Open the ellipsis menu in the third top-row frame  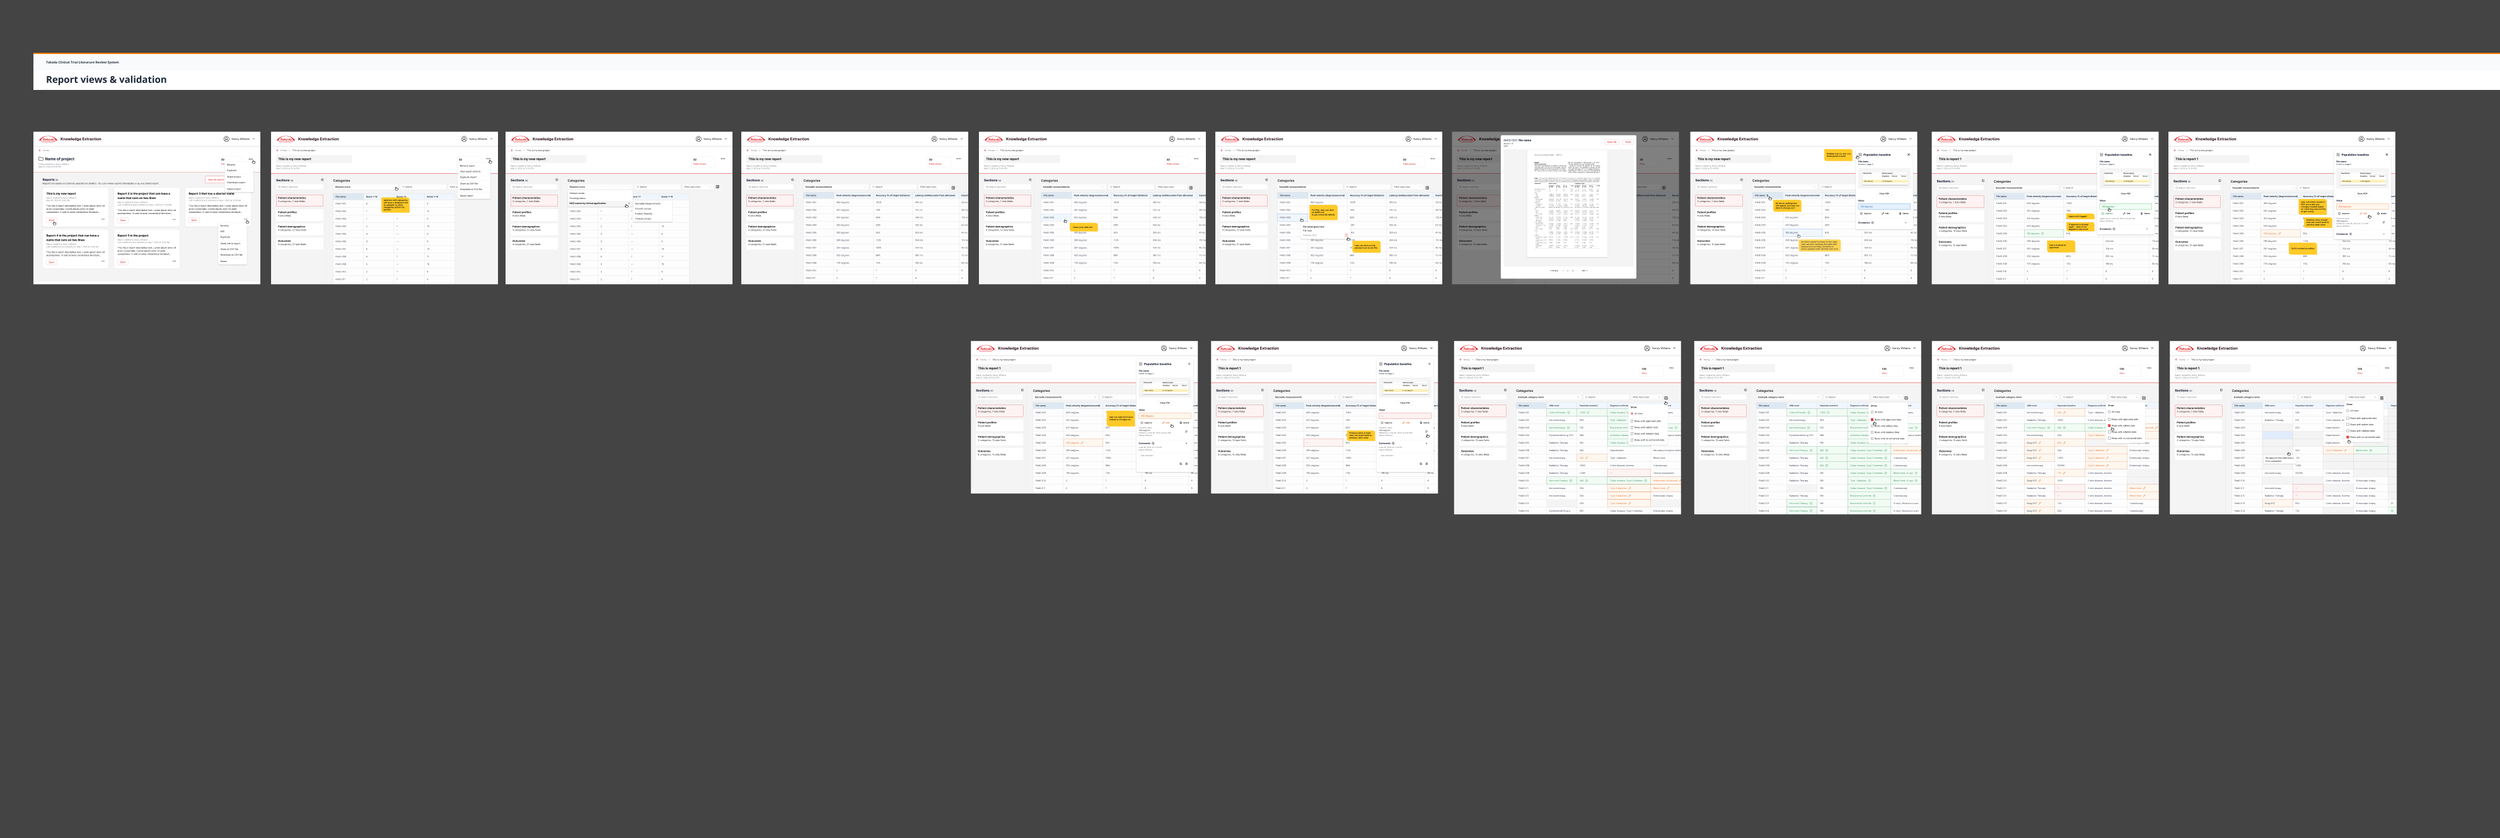723,158
